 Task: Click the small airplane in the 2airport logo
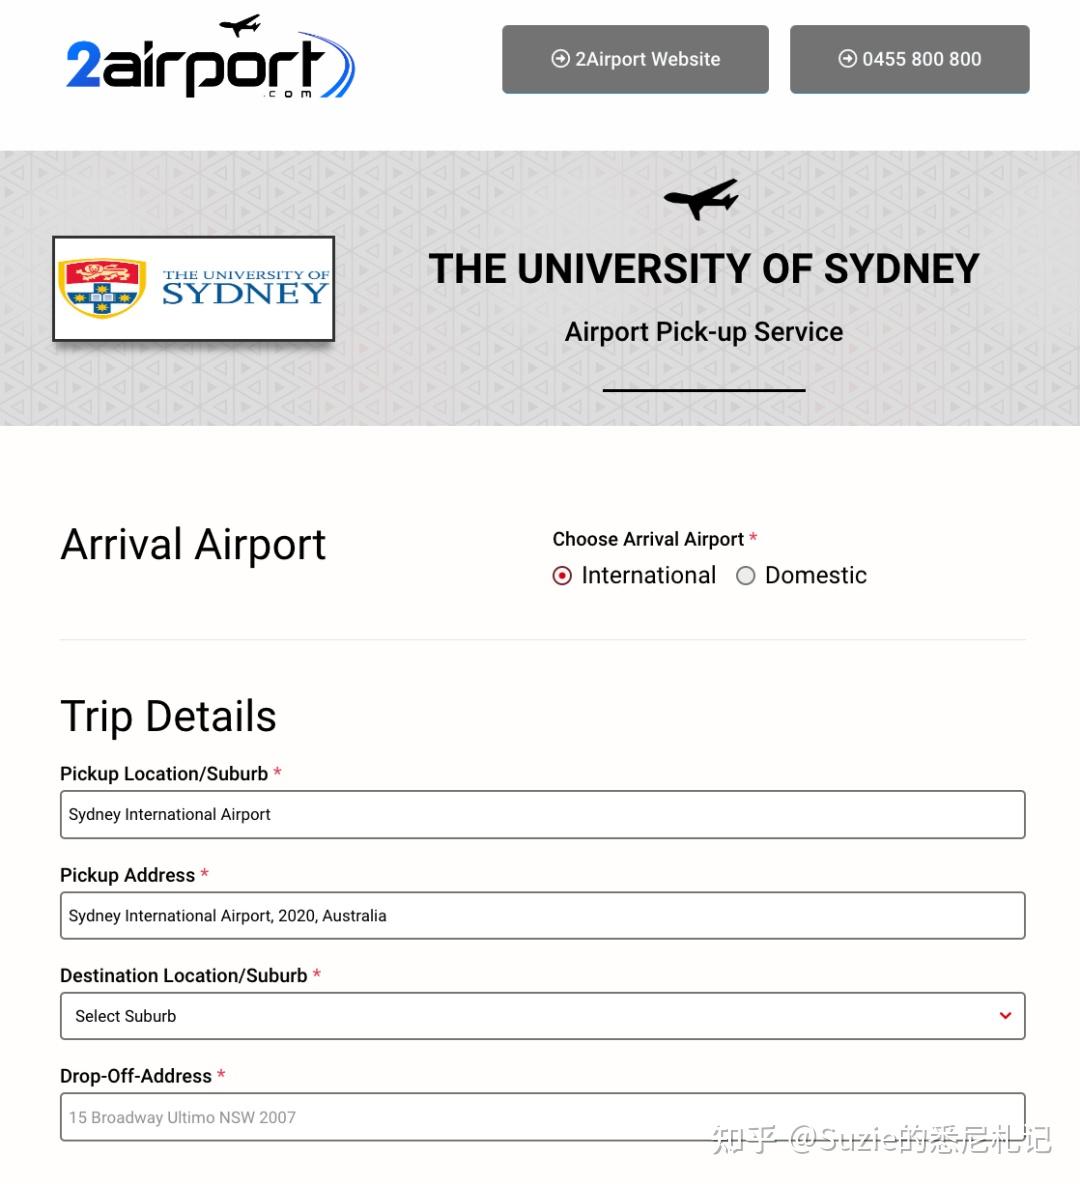[x=240, y=25]
